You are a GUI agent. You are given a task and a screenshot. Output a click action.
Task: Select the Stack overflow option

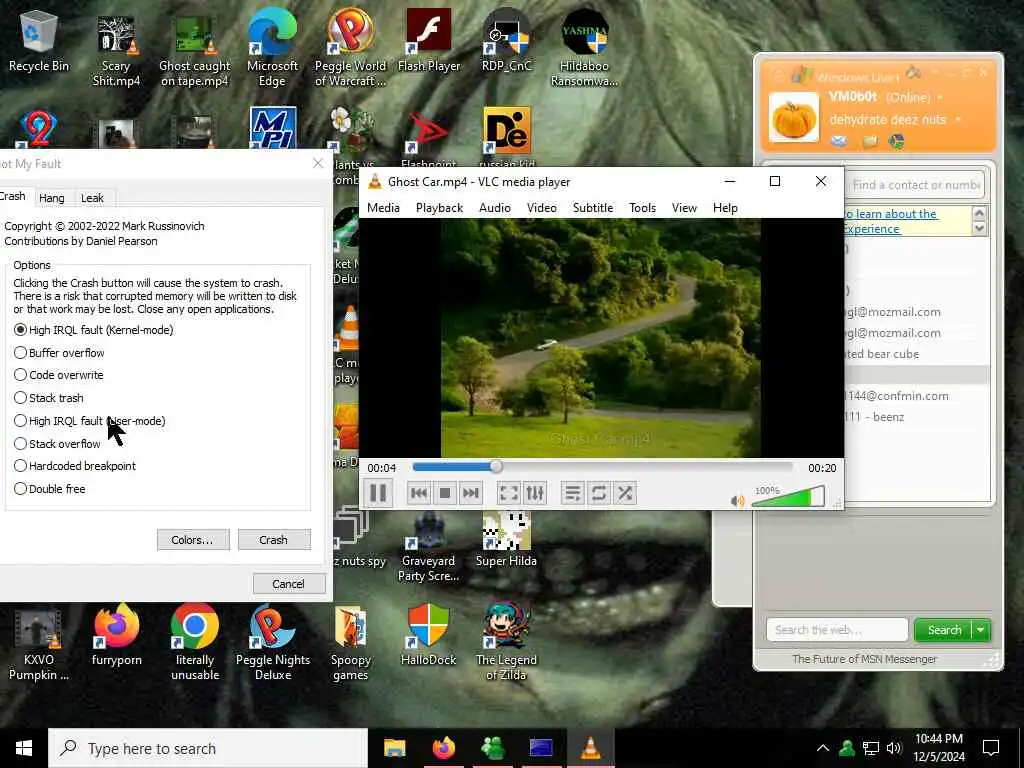(57, 443)
